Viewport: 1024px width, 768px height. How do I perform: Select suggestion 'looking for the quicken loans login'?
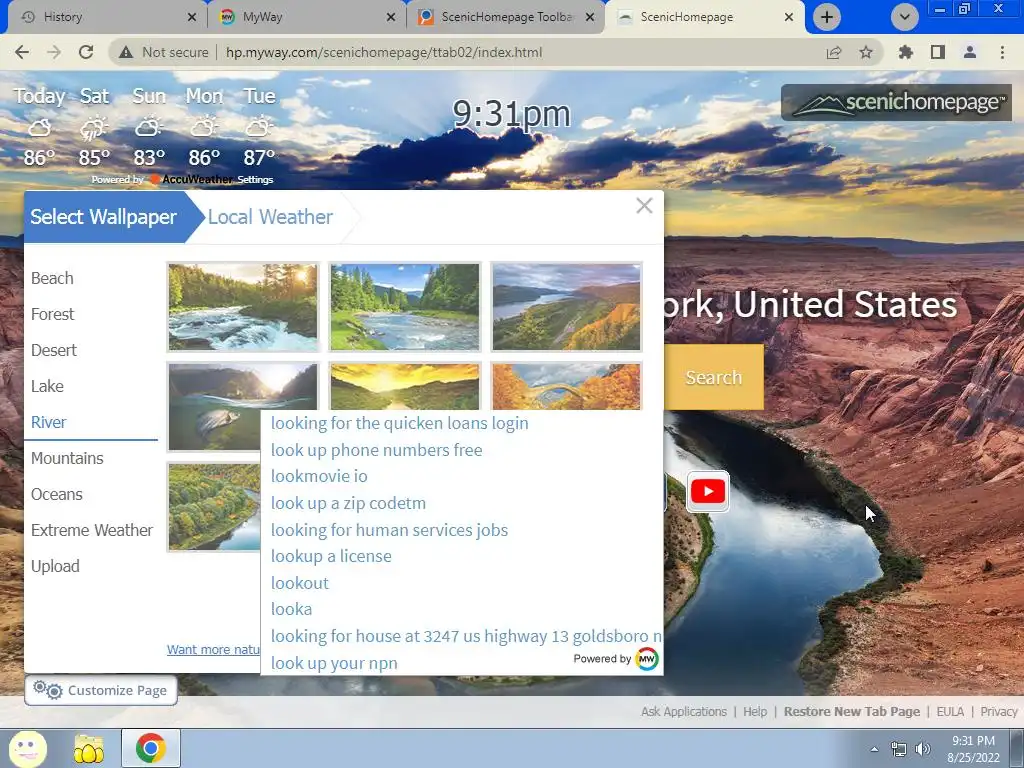[400, 423]
